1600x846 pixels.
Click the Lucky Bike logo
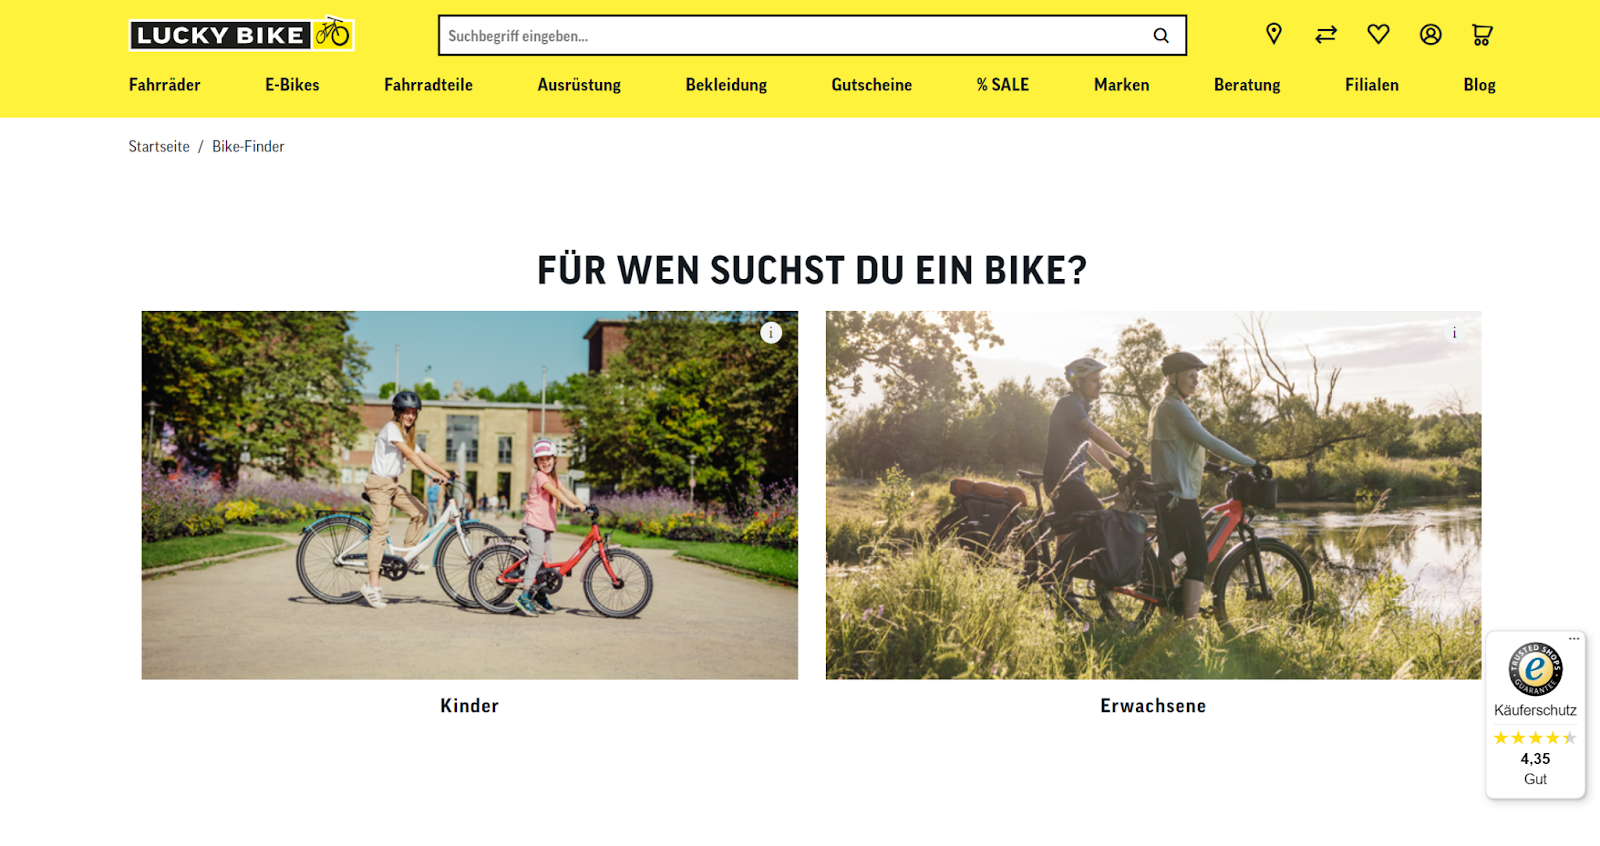click(241, 34)
